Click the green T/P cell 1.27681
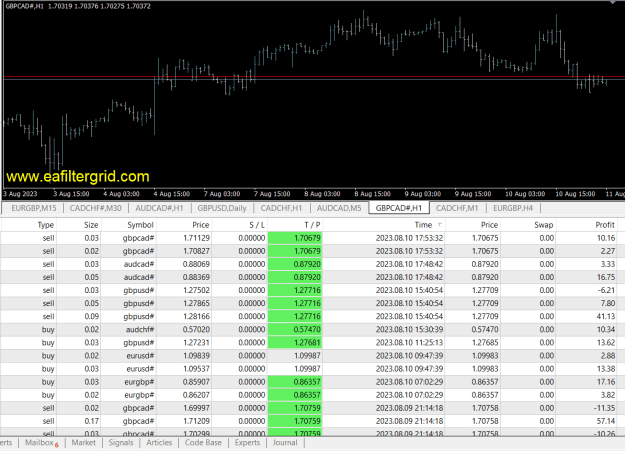The image size is (625, 451). 295,343
